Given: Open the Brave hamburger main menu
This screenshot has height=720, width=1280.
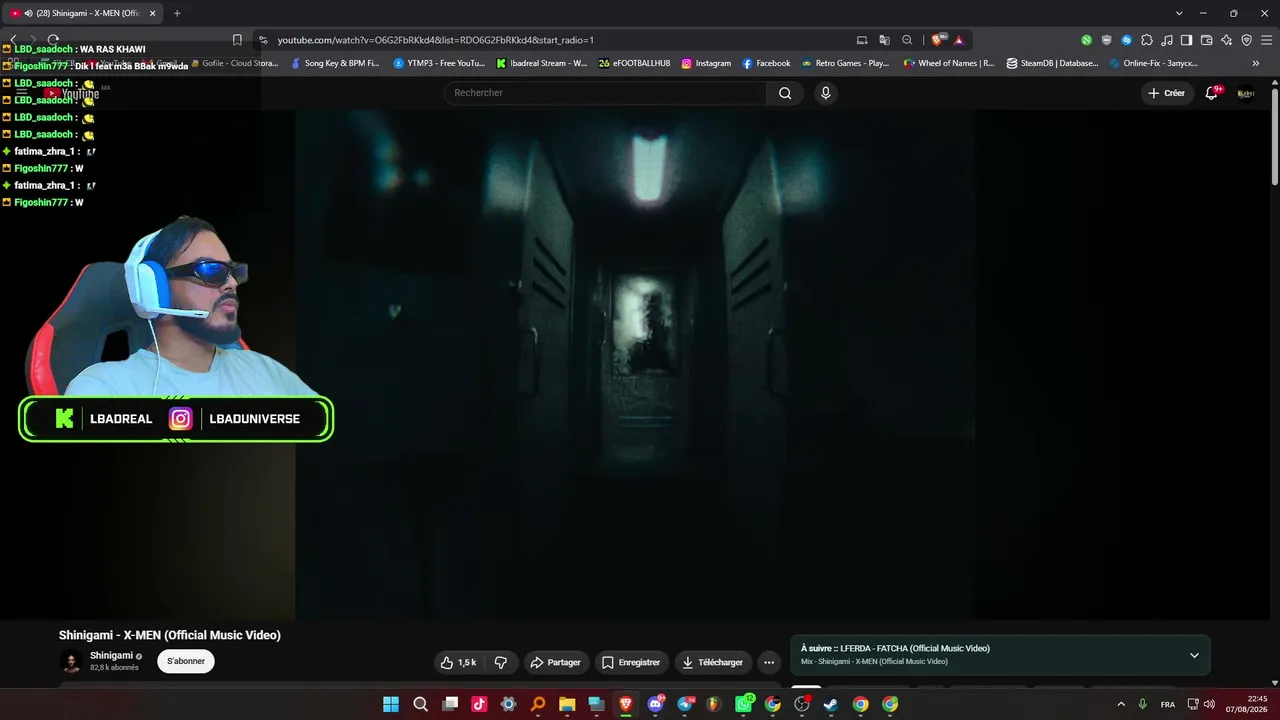Looking at the screenshot, I should pos(1266,40).
